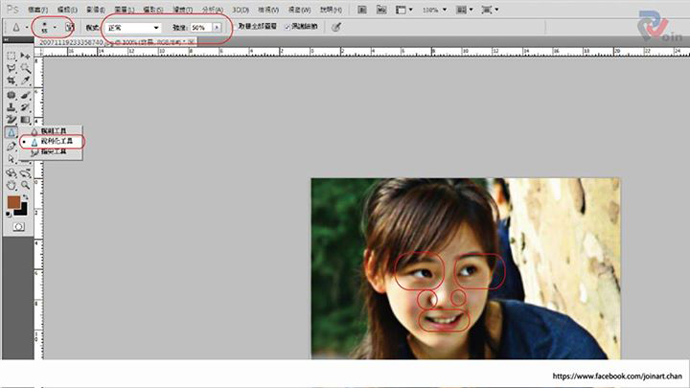Select the Gradient tool
The image size is (690, 388).
point(25,119)
